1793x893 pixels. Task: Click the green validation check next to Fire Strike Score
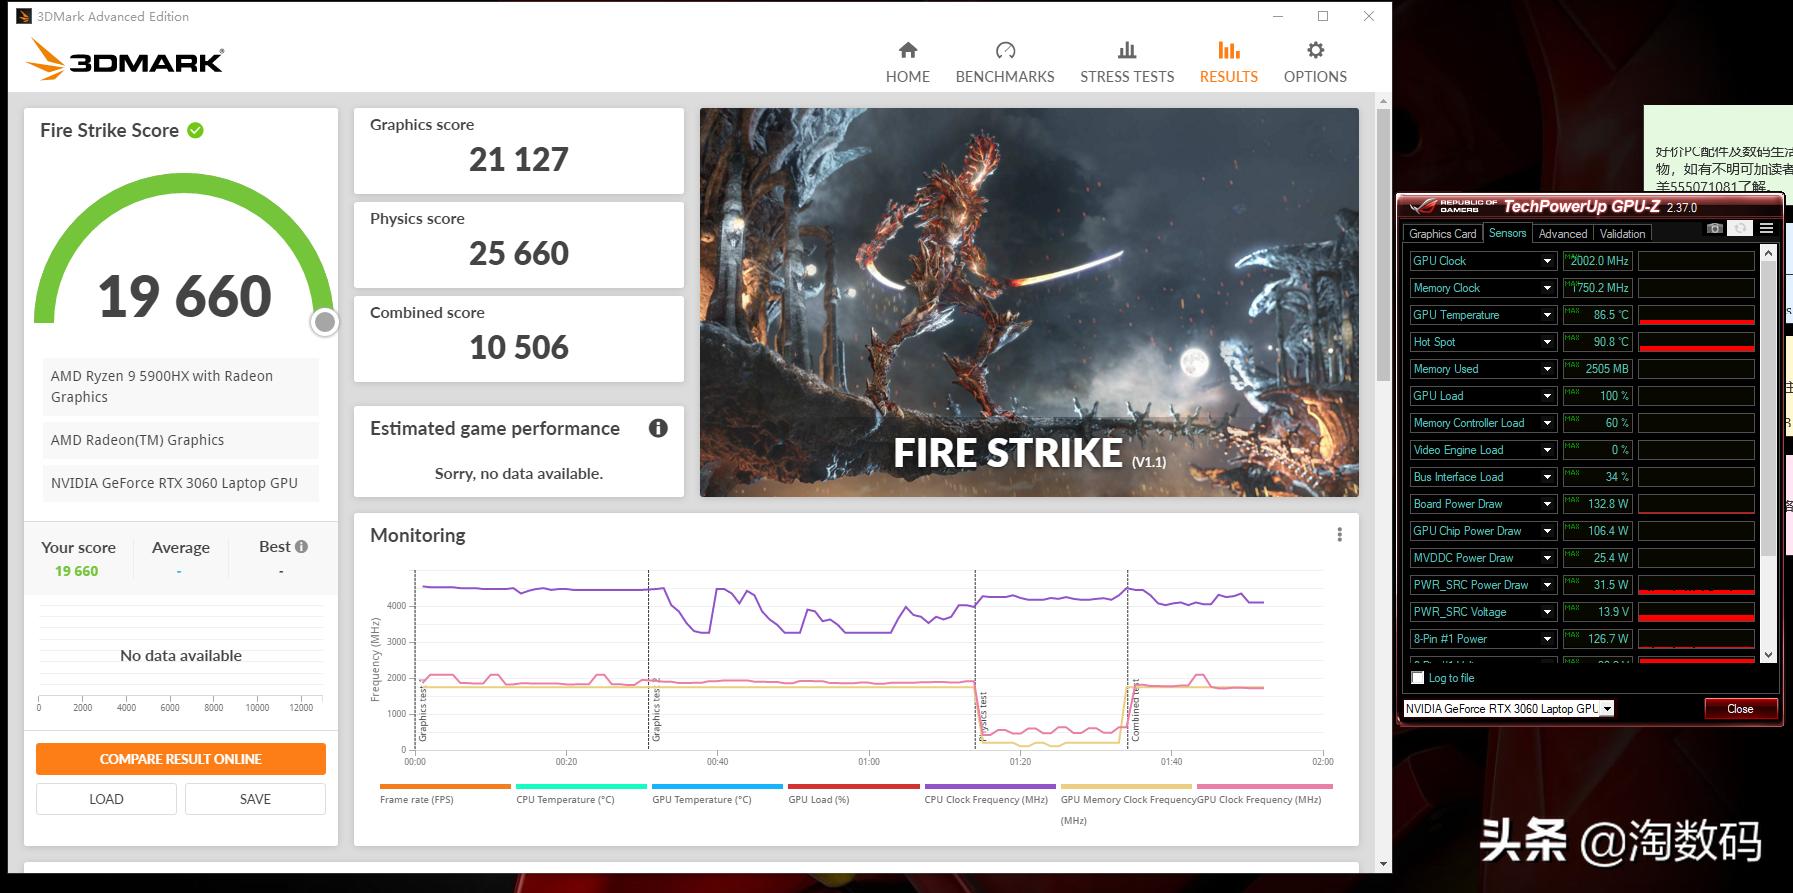[196, 130]
